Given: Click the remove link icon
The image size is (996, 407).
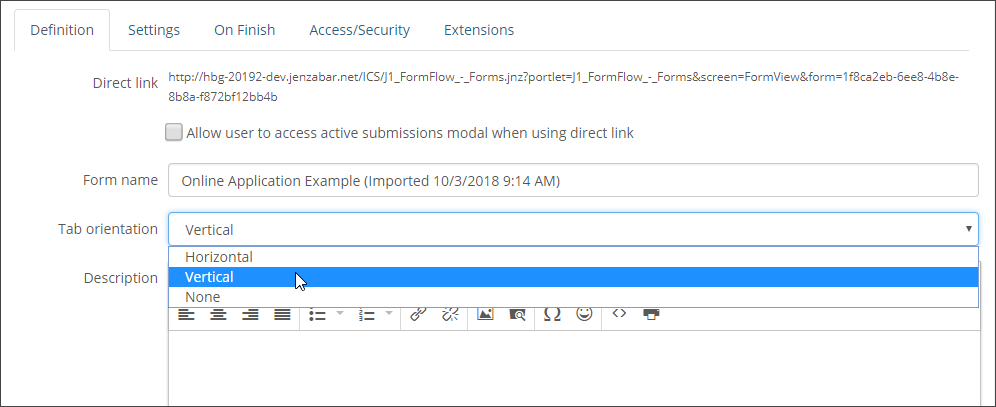Looking at the screenshot, I should tap(450, 315).
